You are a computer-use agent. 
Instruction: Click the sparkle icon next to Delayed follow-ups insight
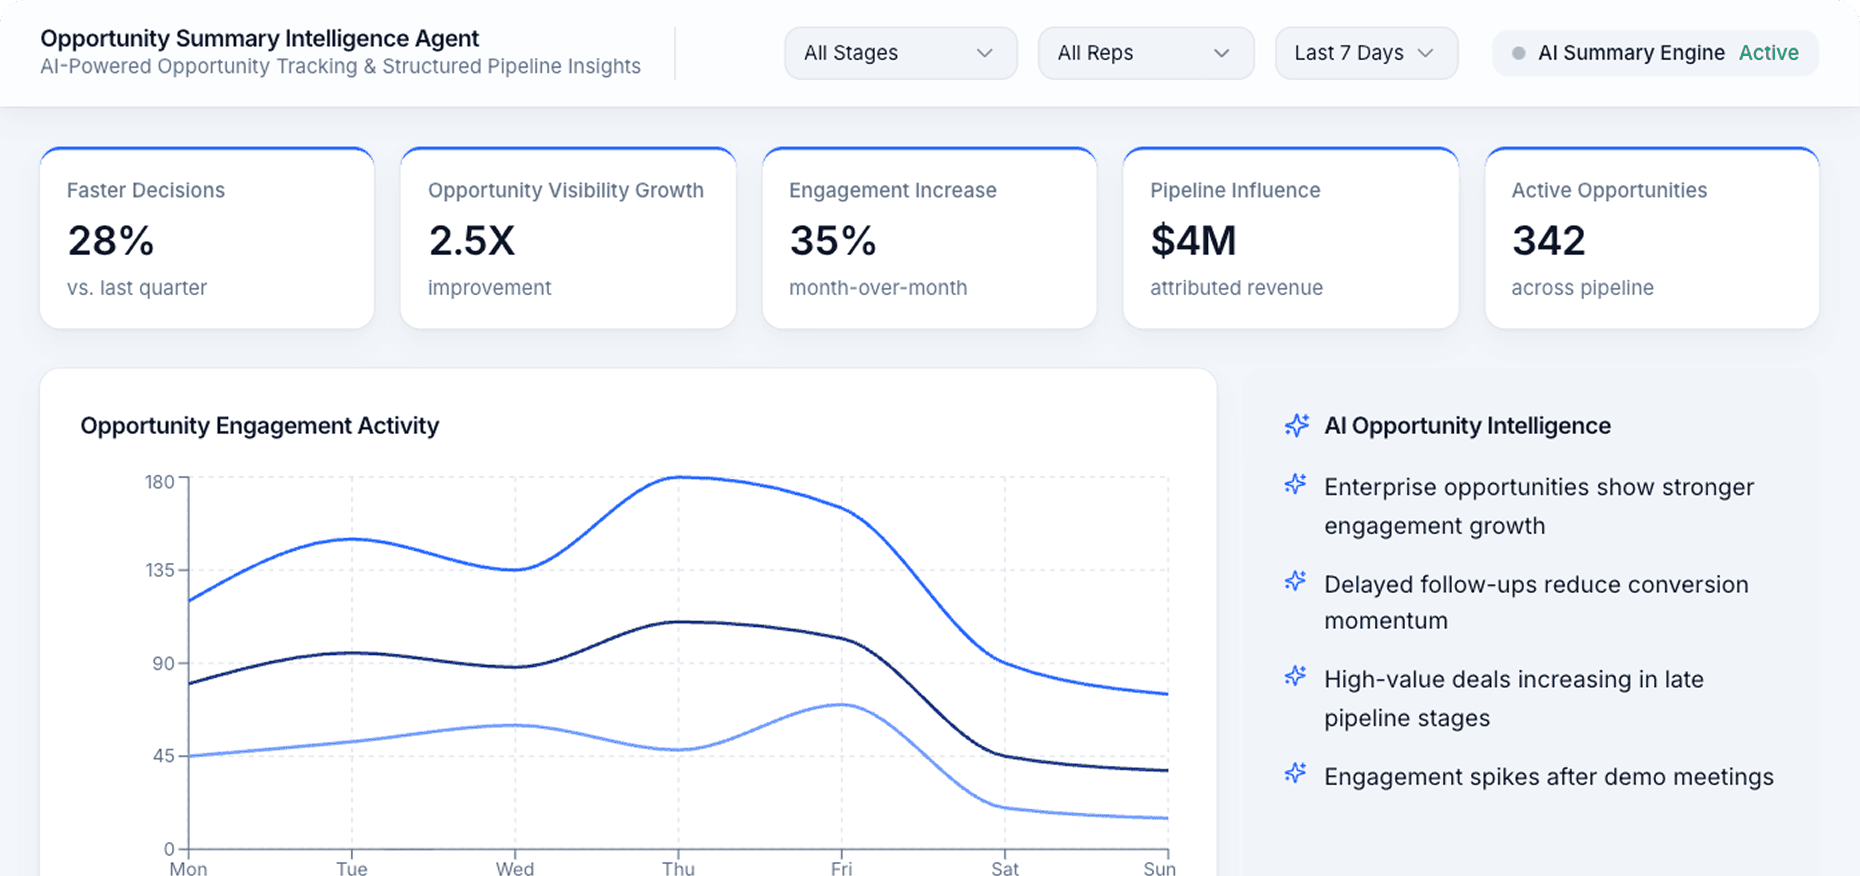coord(1296,581)
